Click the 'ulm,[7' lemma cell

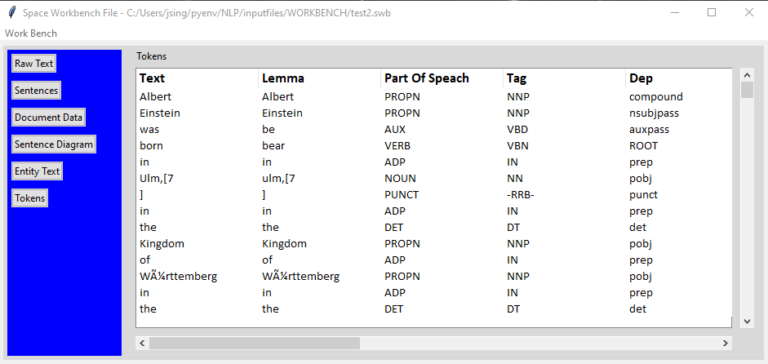tap(279, 178)
